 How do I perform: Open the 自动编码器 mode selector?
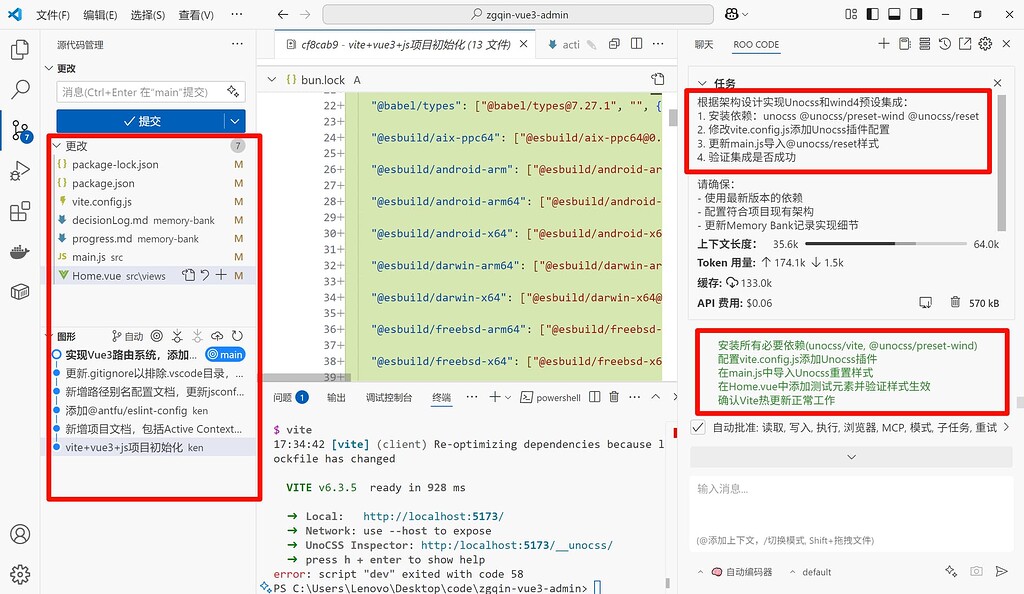(x=735, y=572)
